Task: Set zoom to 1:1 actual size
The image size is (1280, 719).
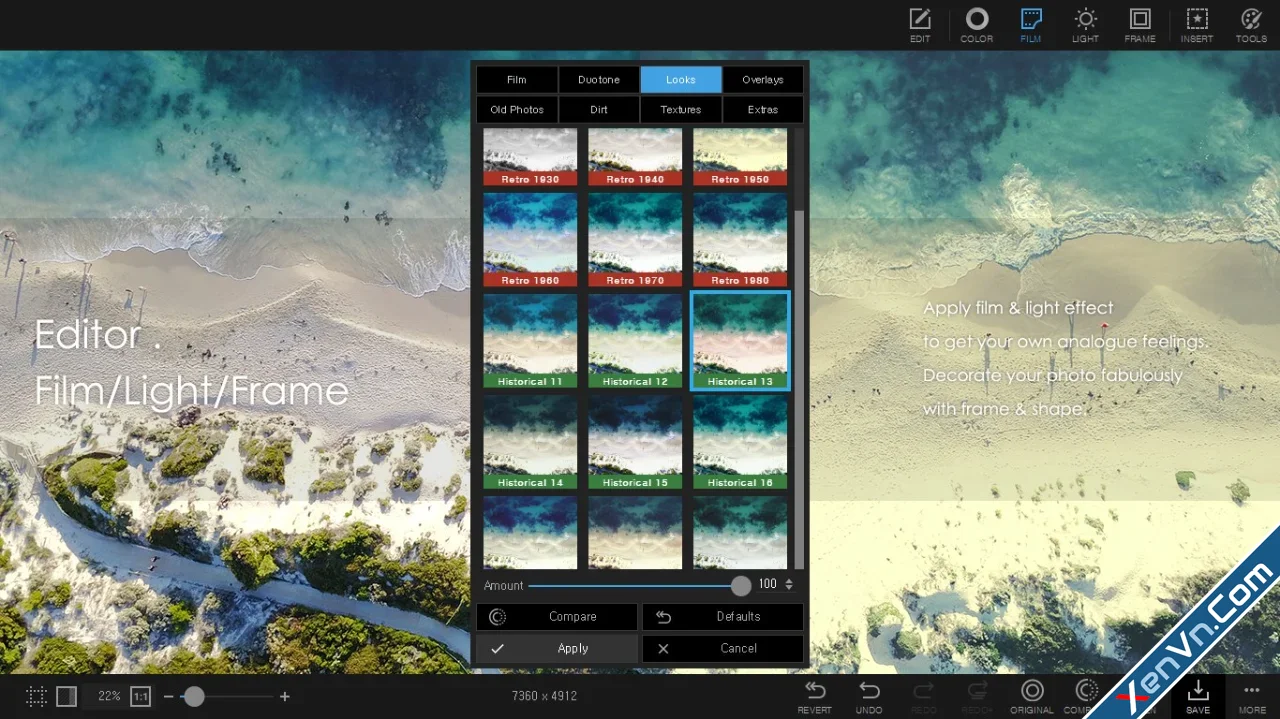Action: point(141,696)
